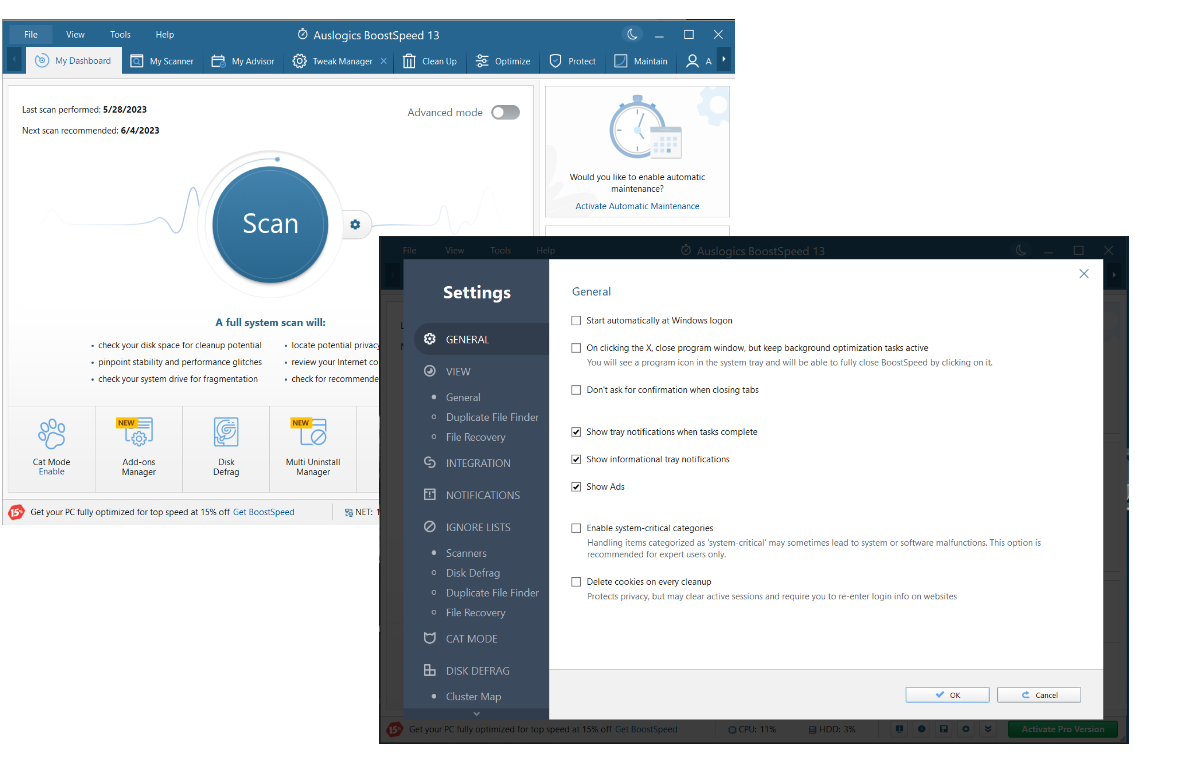Image resolution: width=1202 pixels, height=779 pixels.
Task: Open File menu in dashboard window
Action: point(31,34)
